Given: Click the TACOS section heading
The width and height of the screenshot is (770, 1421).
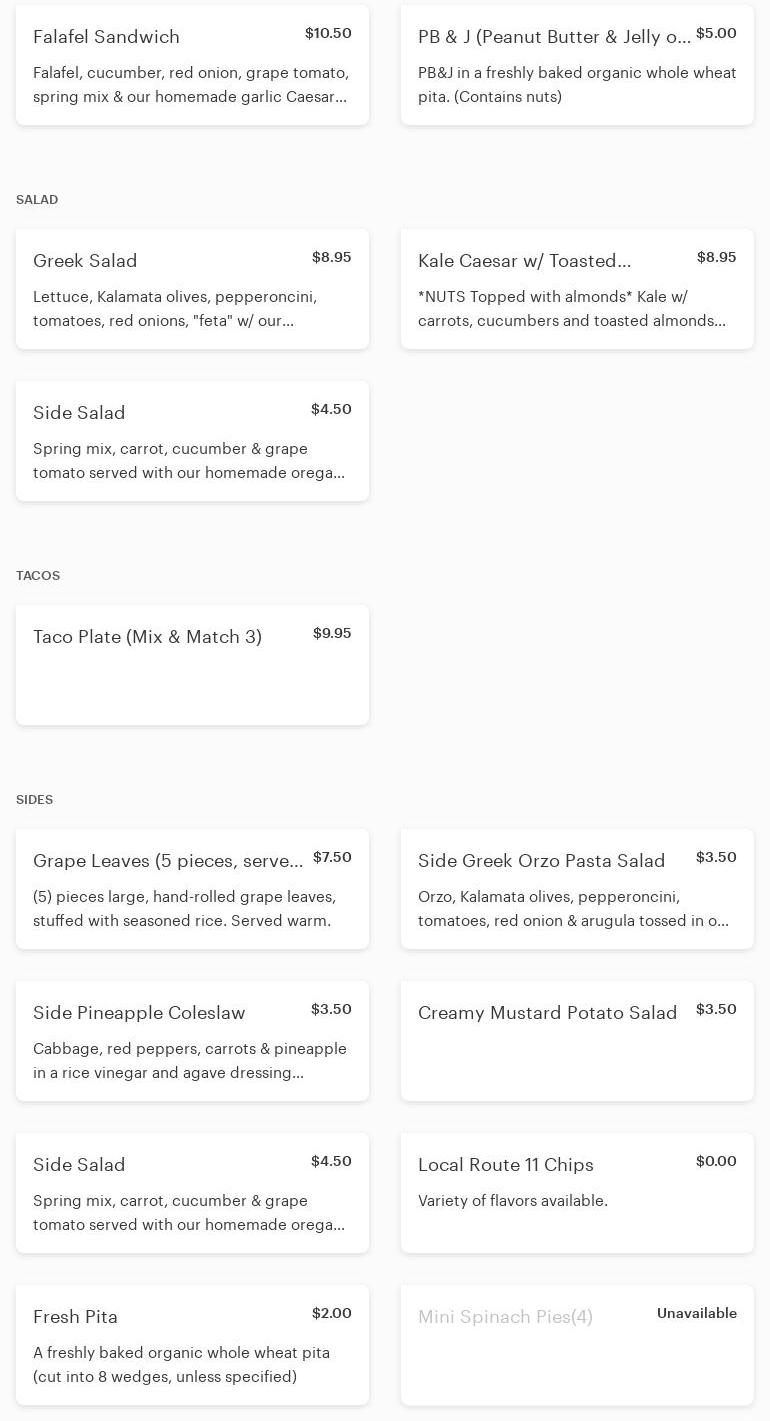Looking at the screenshot, I should (x=38, y=576).
